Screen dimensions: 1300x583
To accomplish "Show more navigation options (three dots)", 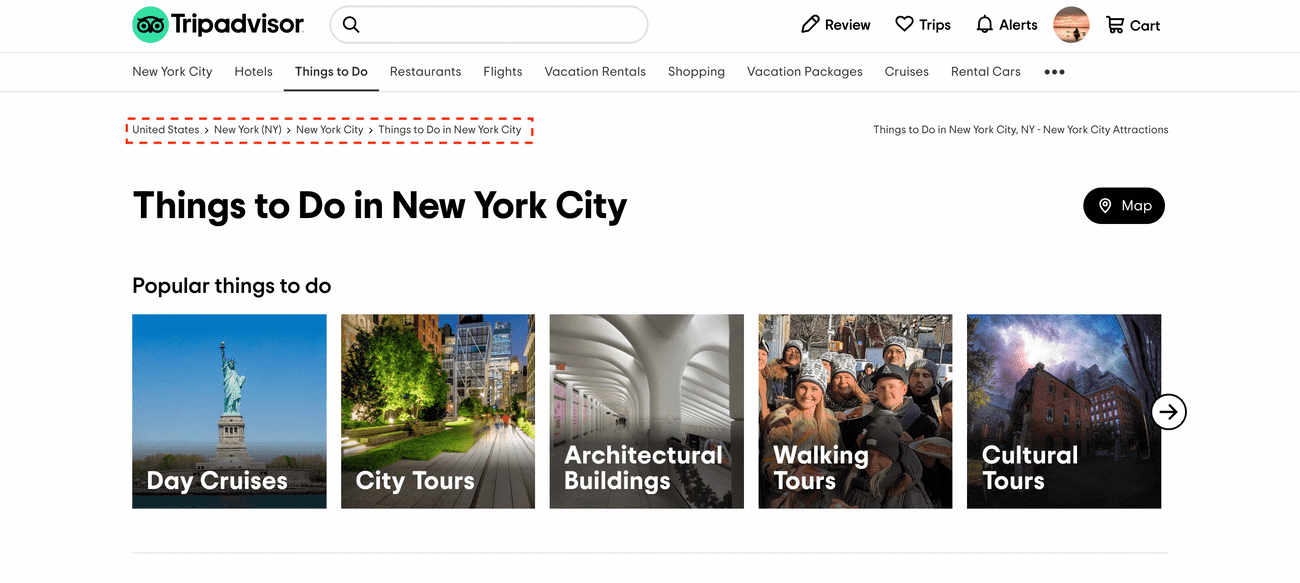I will point(1054,72).
